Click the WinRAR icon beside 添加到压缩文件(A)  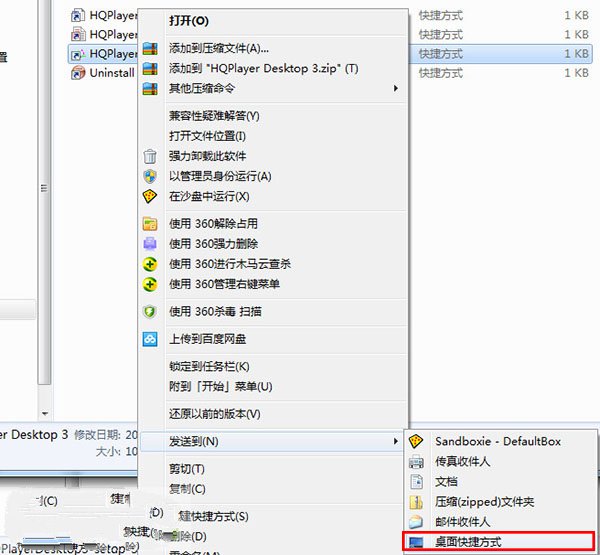[x=150, y=49]
